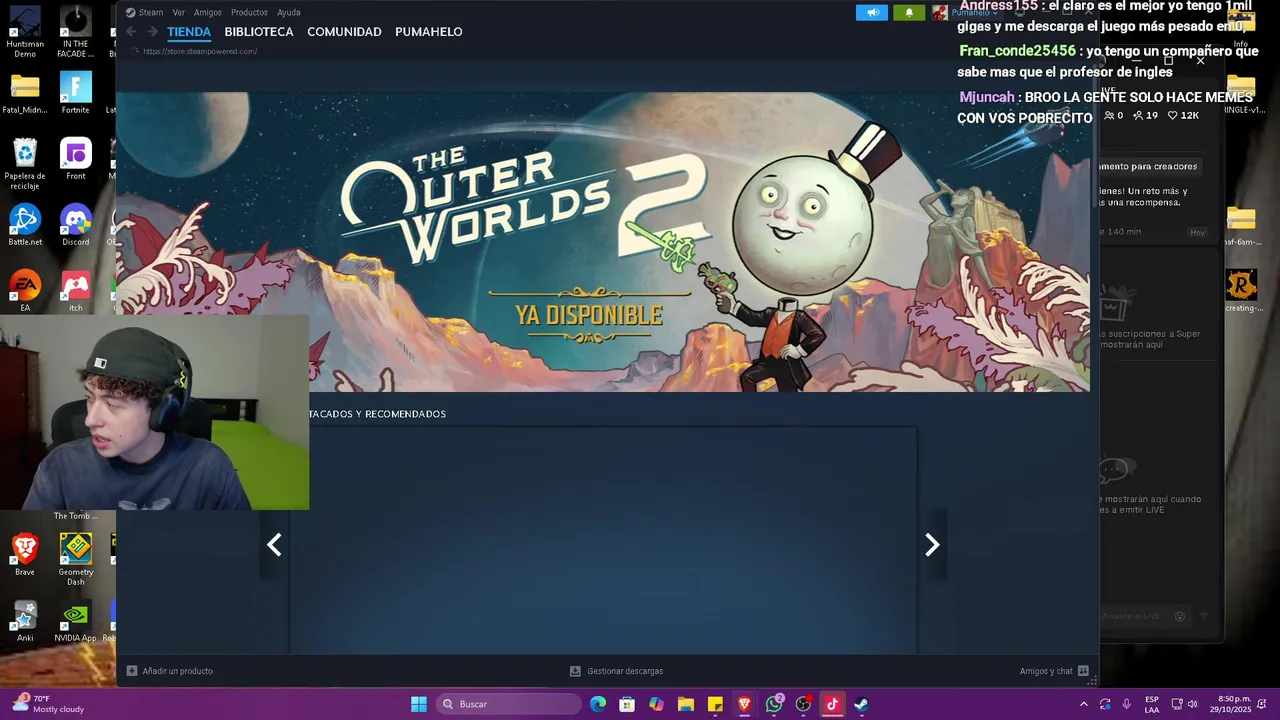Open Microsoft Edge from taskbar

[598, 704]
